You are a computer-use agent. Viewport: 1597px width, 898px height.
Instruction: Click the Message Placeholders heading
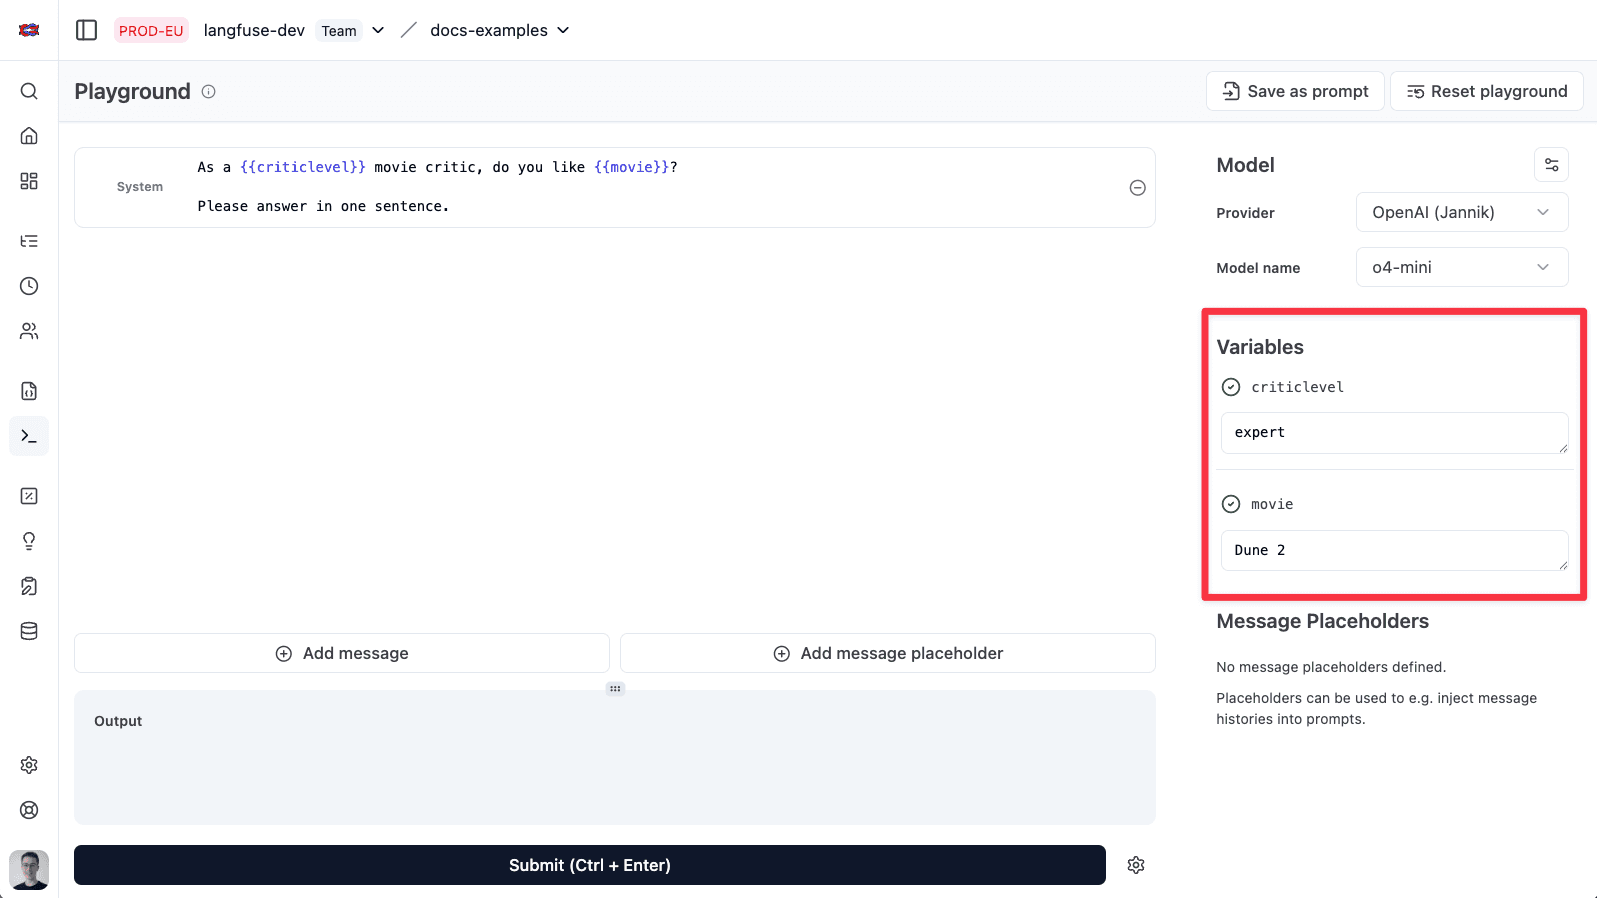[x=1322, y=621]
